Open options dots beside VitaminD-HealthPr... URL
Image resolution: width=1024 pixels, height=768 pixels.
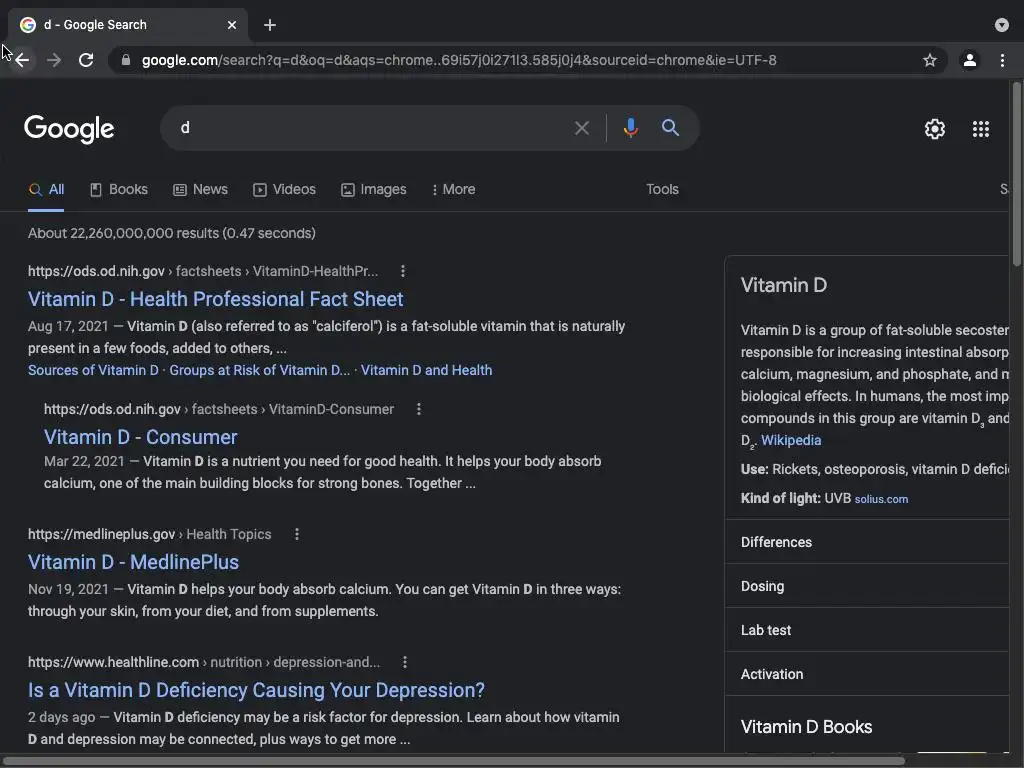click(403, 271)
